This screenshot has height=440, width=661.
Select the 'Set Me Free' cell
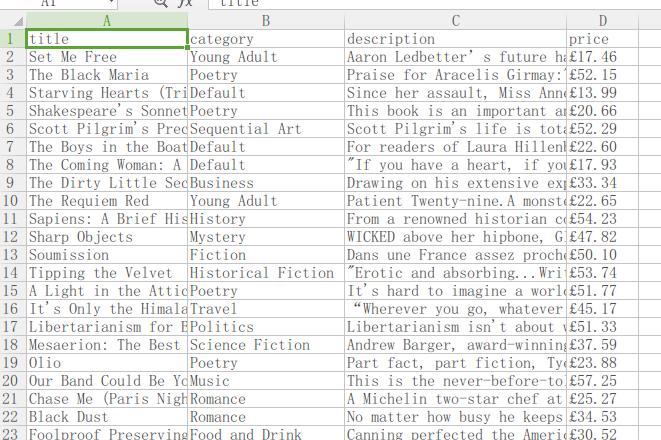coord(107,57)
